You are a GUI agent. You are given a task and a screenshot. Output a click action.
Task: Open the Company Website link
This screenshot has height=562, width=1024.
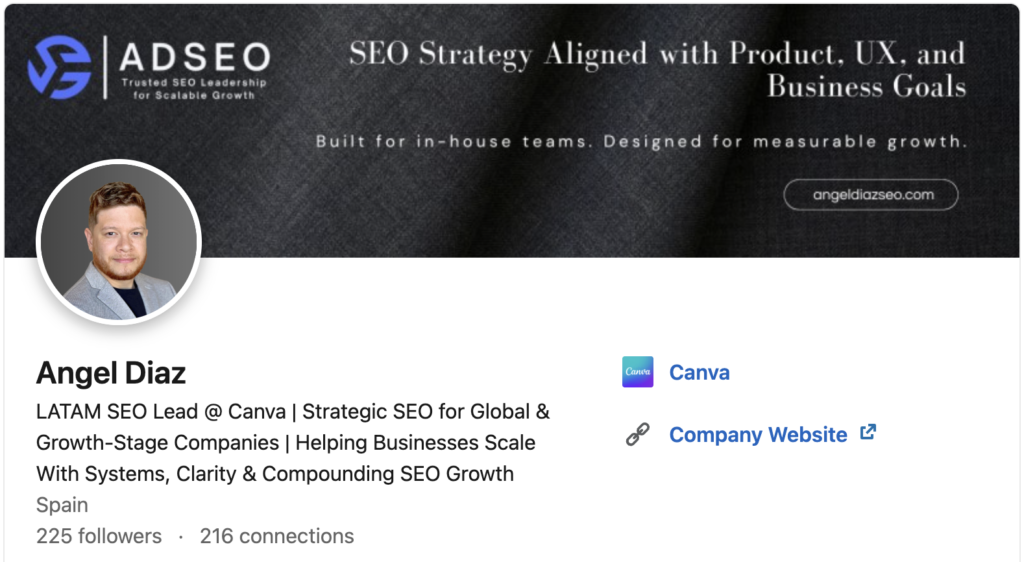(x=757, y=435)
